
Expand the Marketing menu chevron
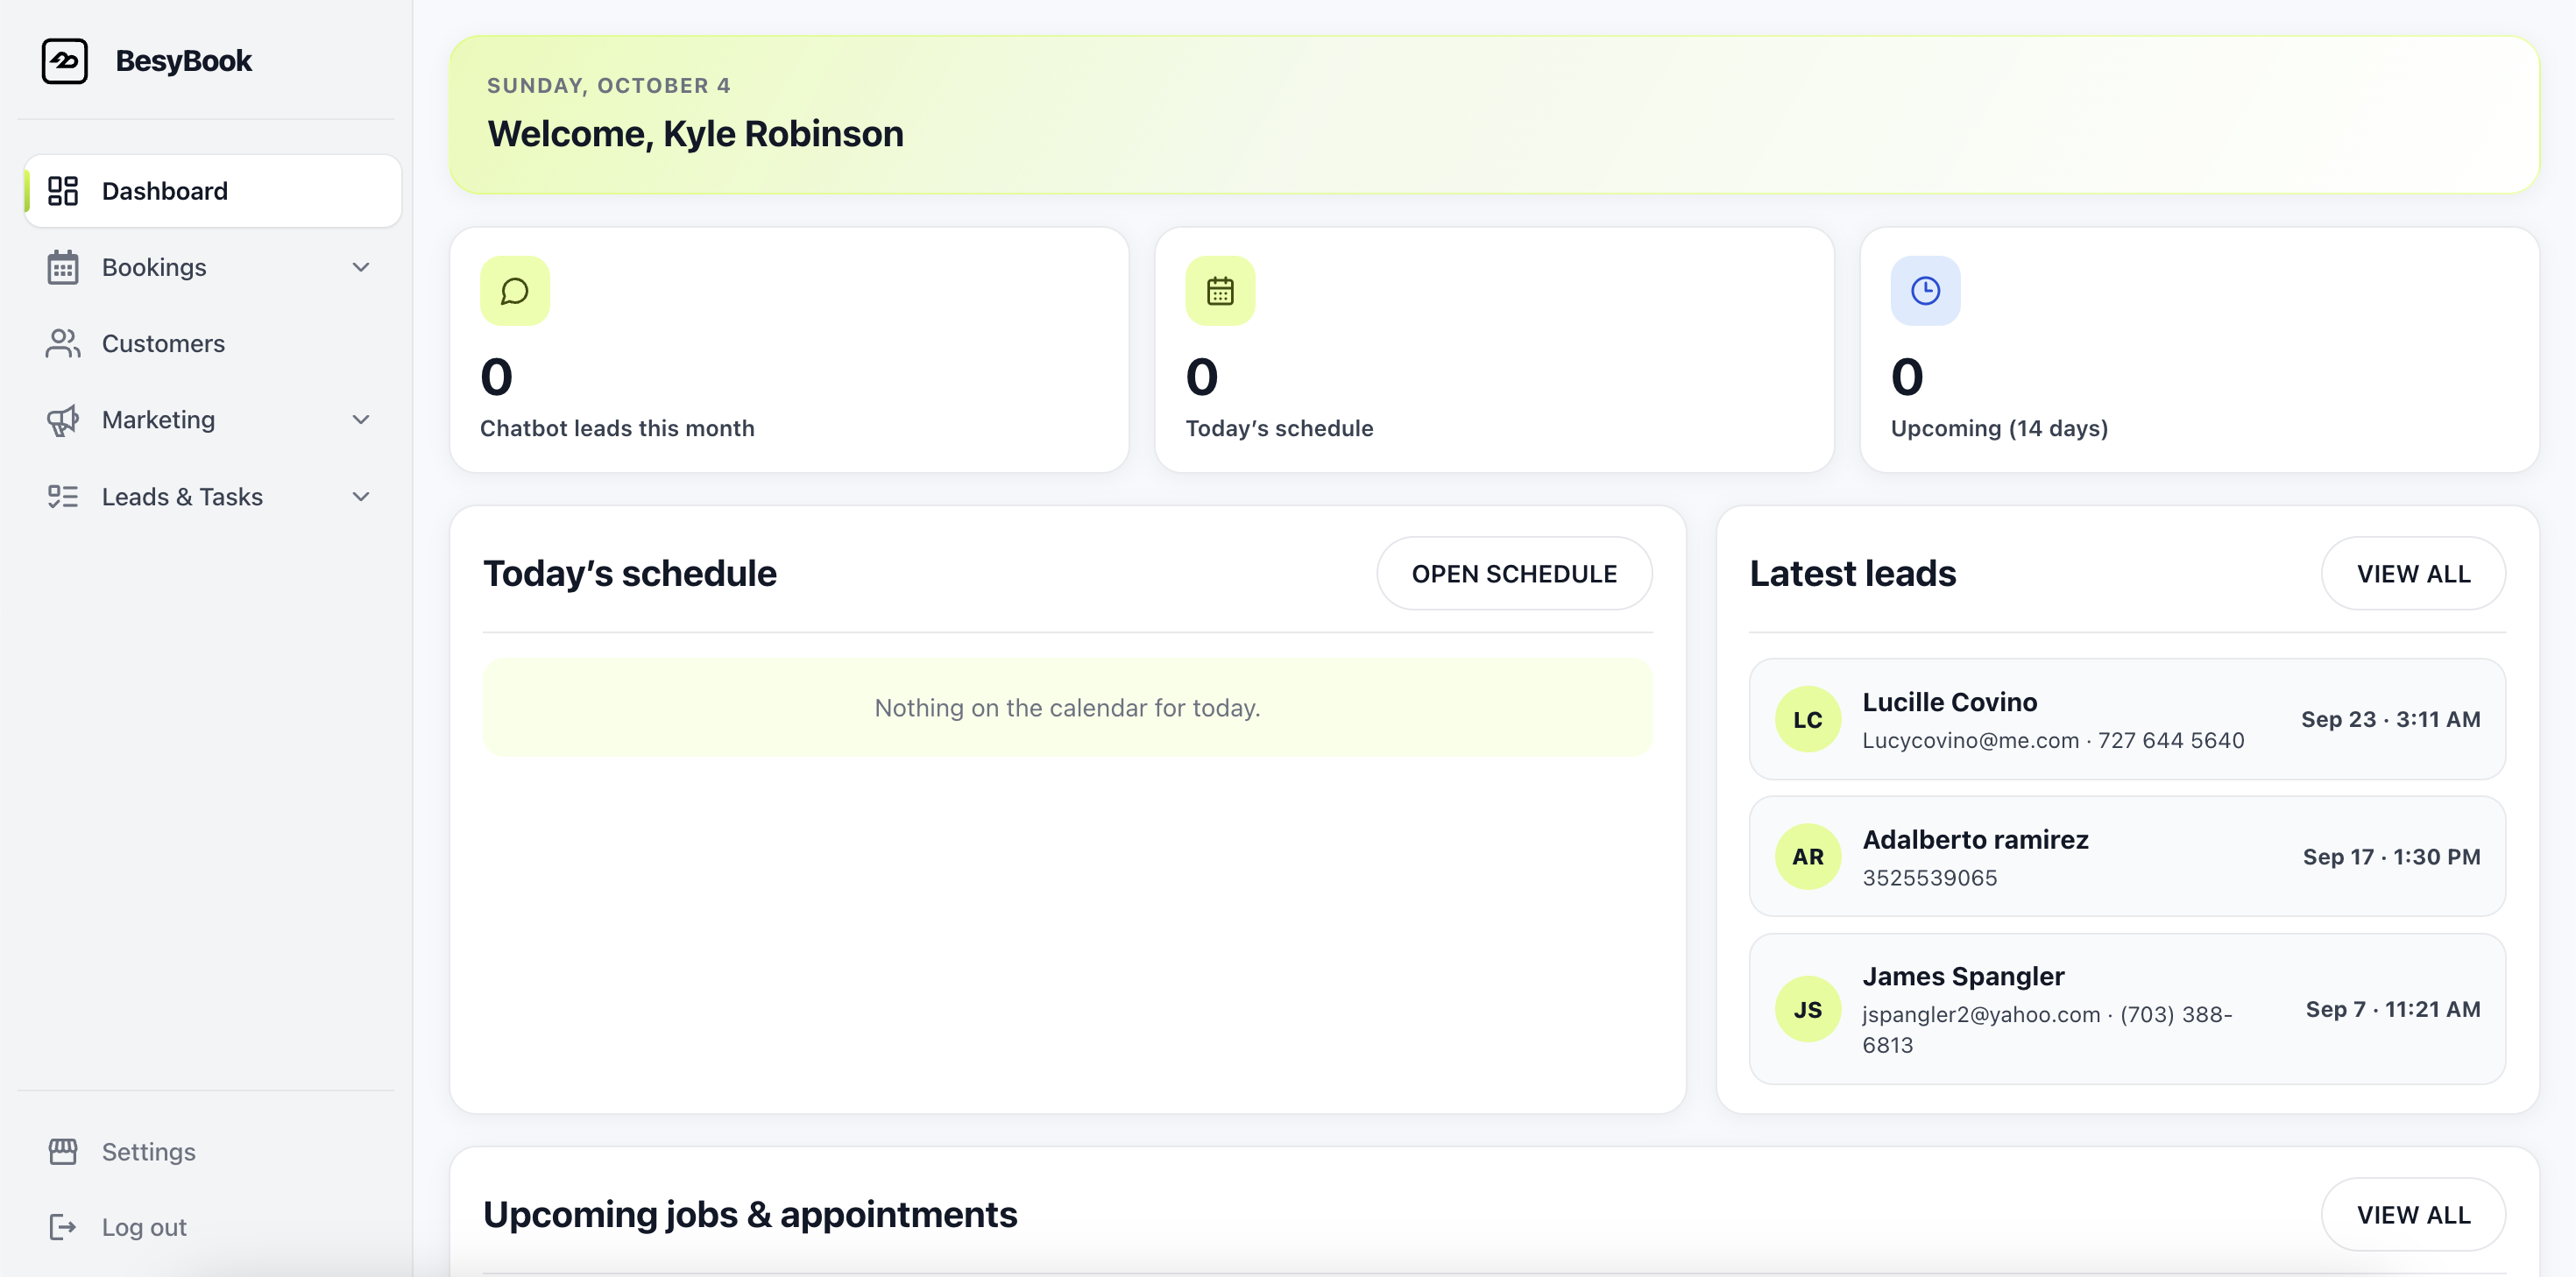point(361,420)
